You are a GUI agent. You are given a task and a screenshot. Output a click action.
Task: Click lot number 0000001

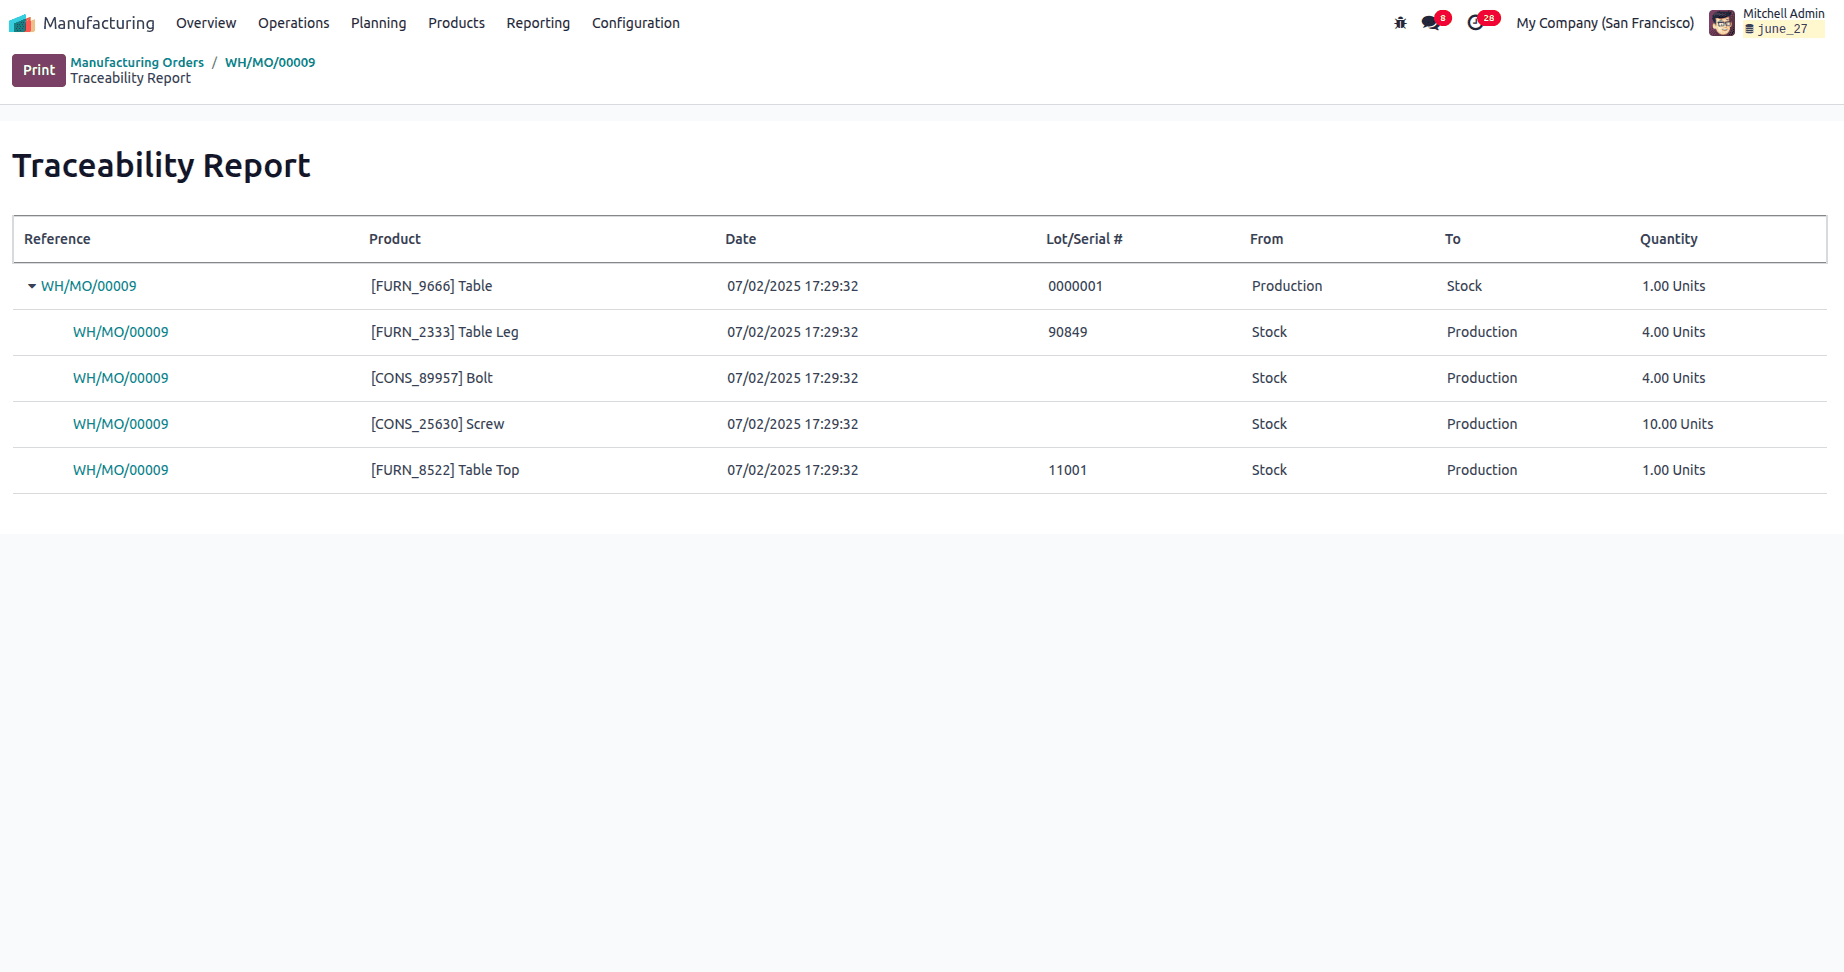tap(1075, 286)
